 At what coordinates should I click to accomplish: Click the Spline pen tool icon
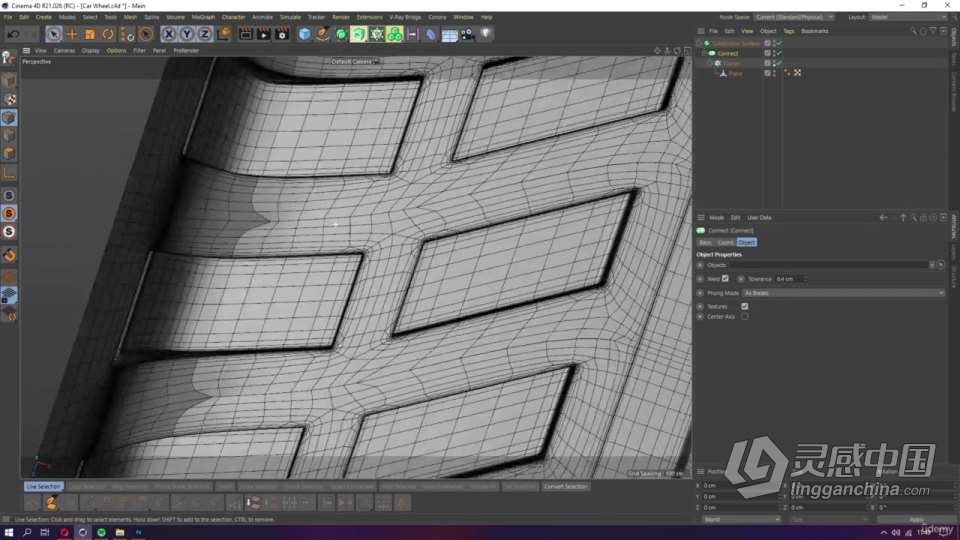click(323, 34)
